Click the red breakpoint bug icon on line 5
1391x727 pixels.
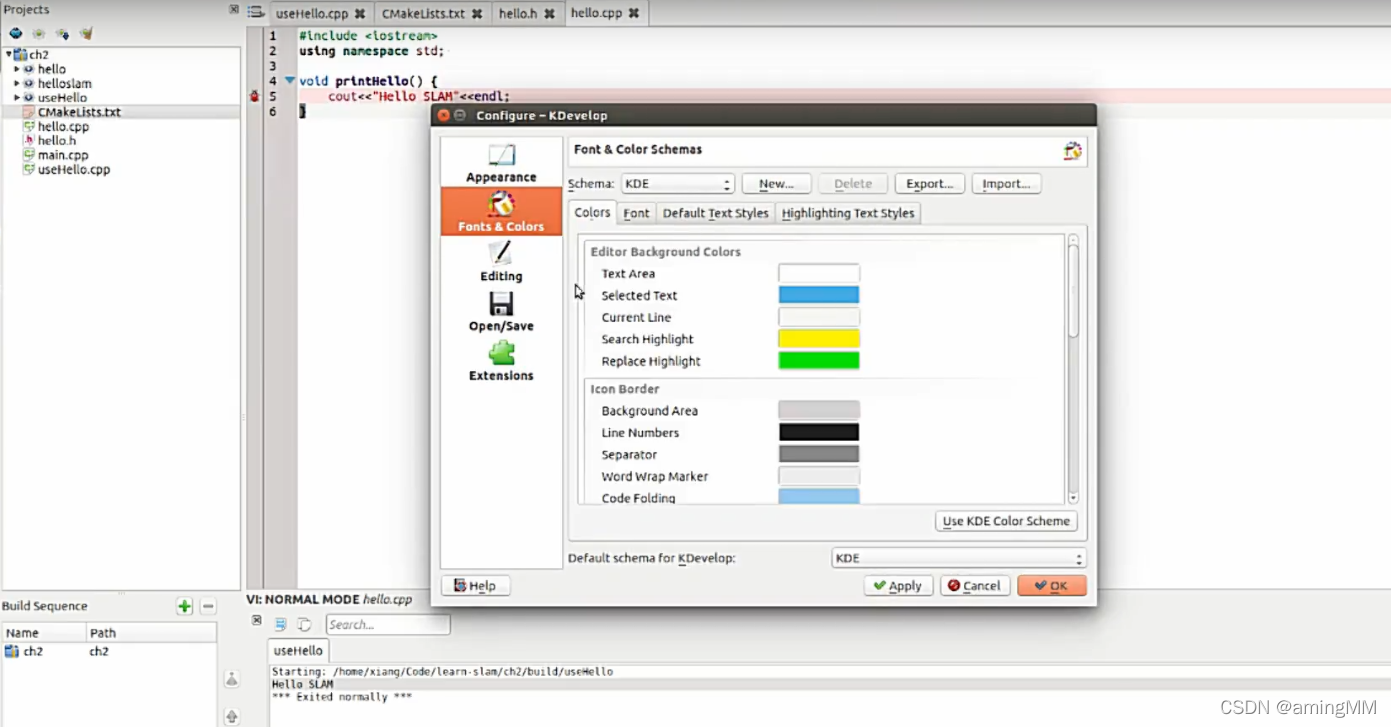[255, 97]
